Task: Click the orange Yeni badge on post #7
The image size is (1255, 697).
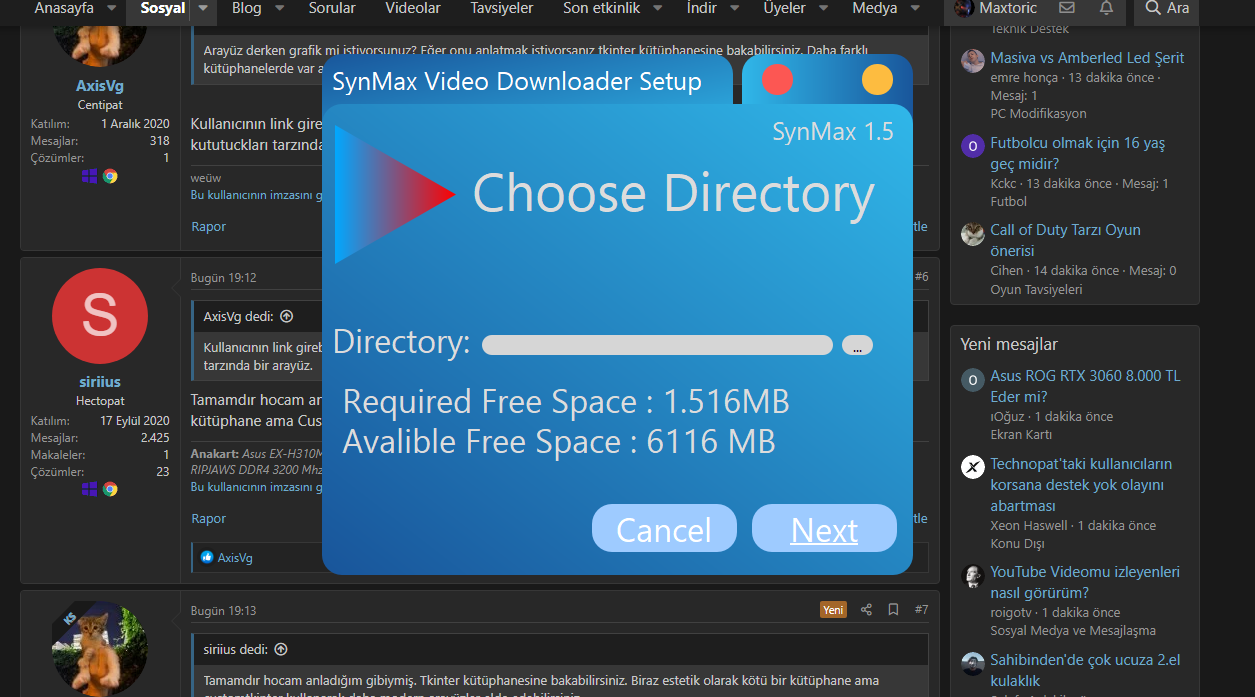Action: (x=833, y=610)
